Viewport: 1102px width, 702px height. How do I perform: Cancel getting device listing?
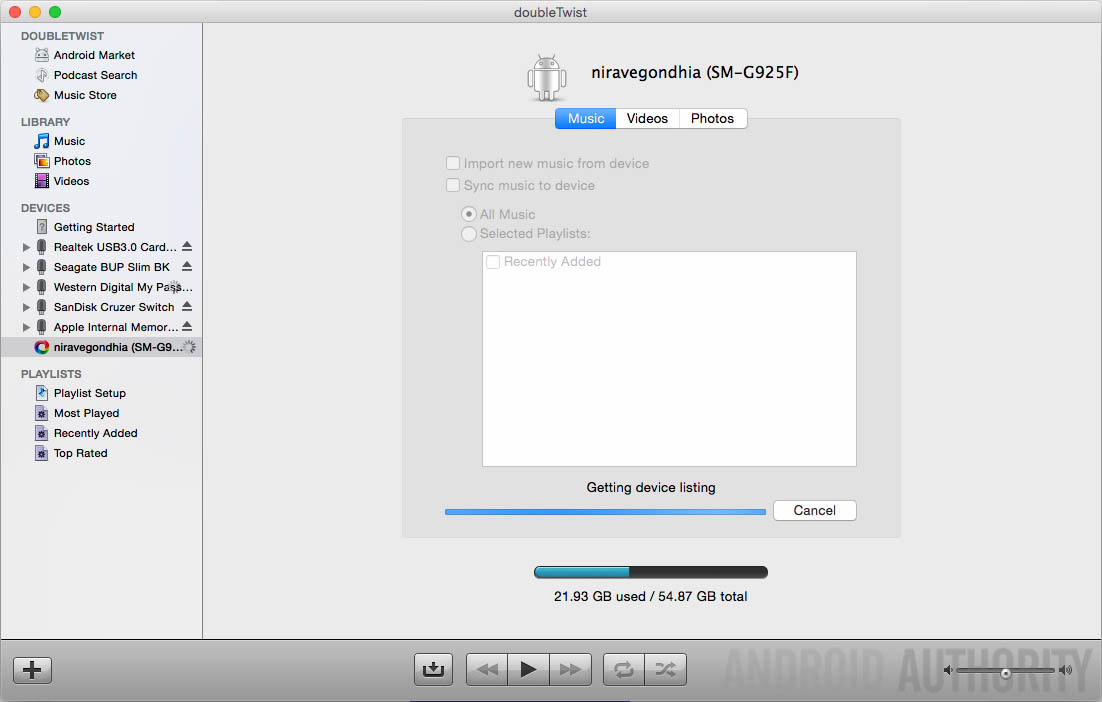[x=815, y=510]
